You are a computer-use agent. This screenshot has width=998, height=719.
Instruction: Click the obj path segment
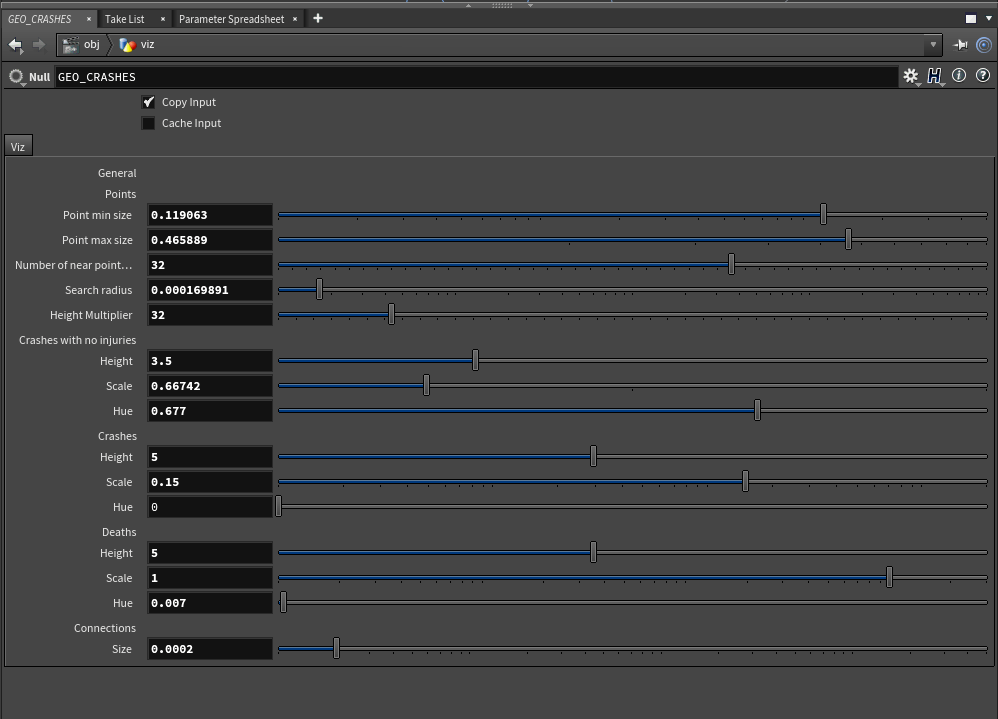point(92,45)
